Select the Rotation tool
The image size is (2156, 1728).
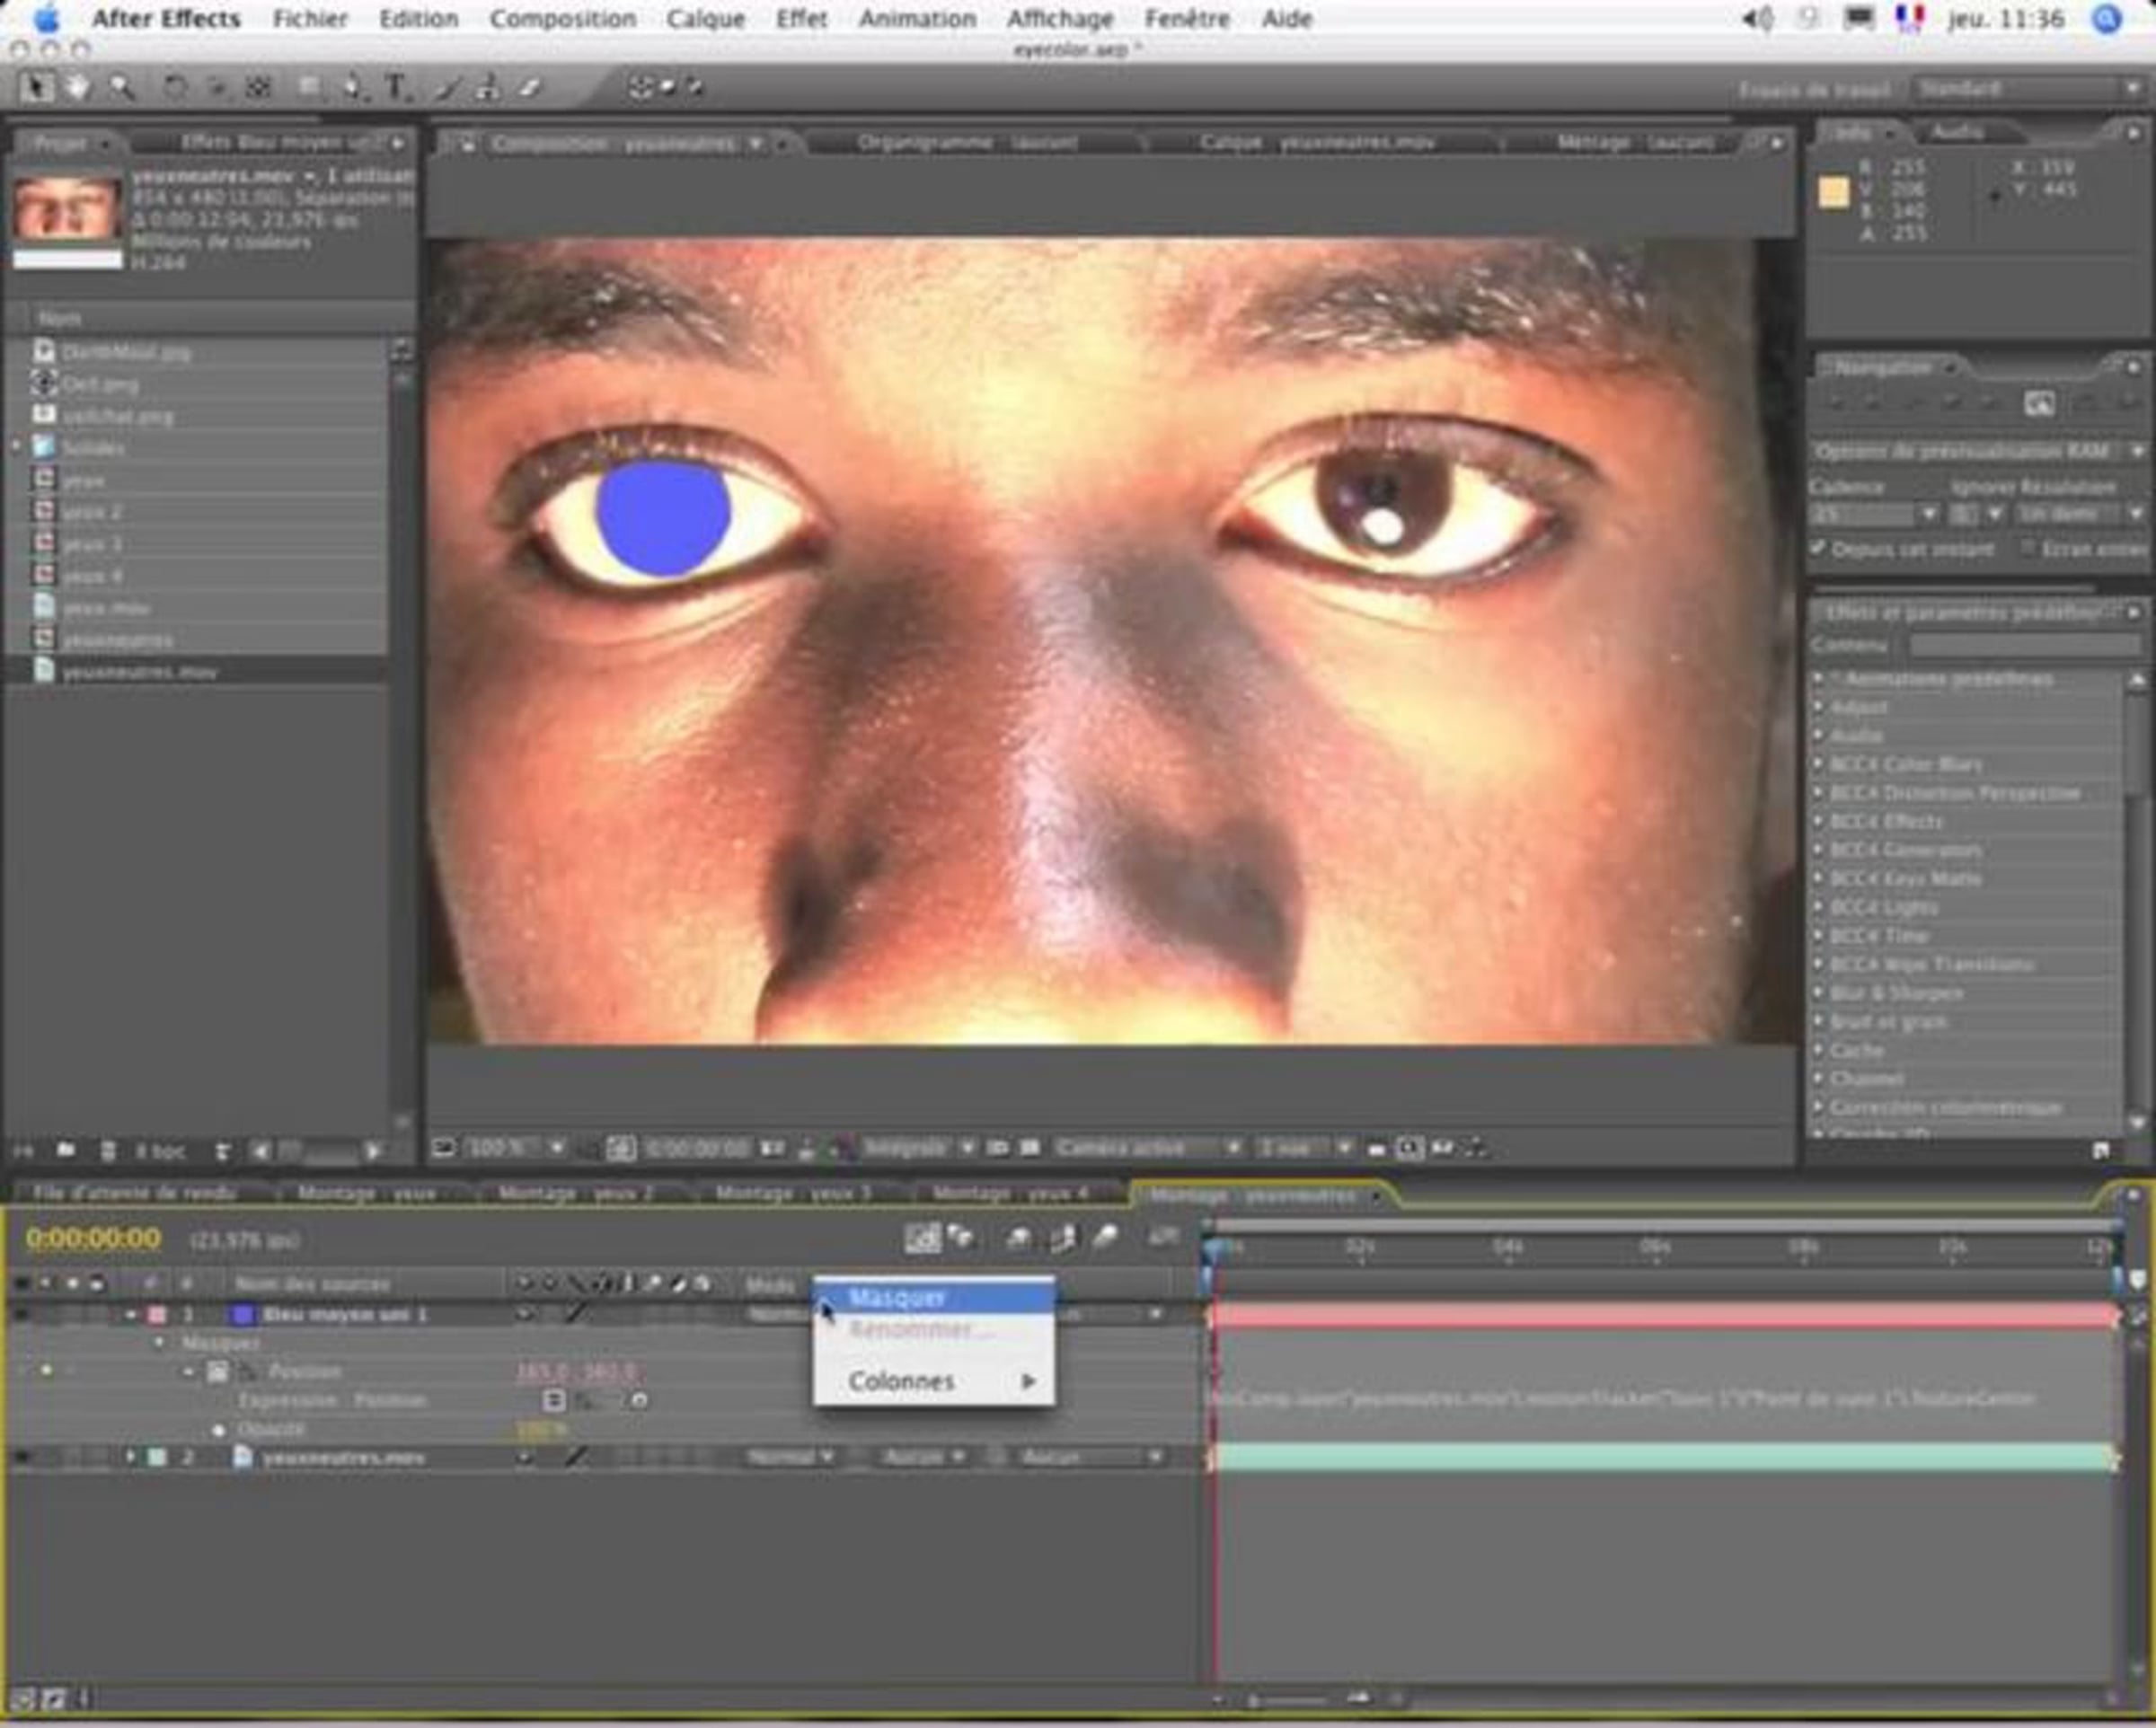[x=175, y=88]
